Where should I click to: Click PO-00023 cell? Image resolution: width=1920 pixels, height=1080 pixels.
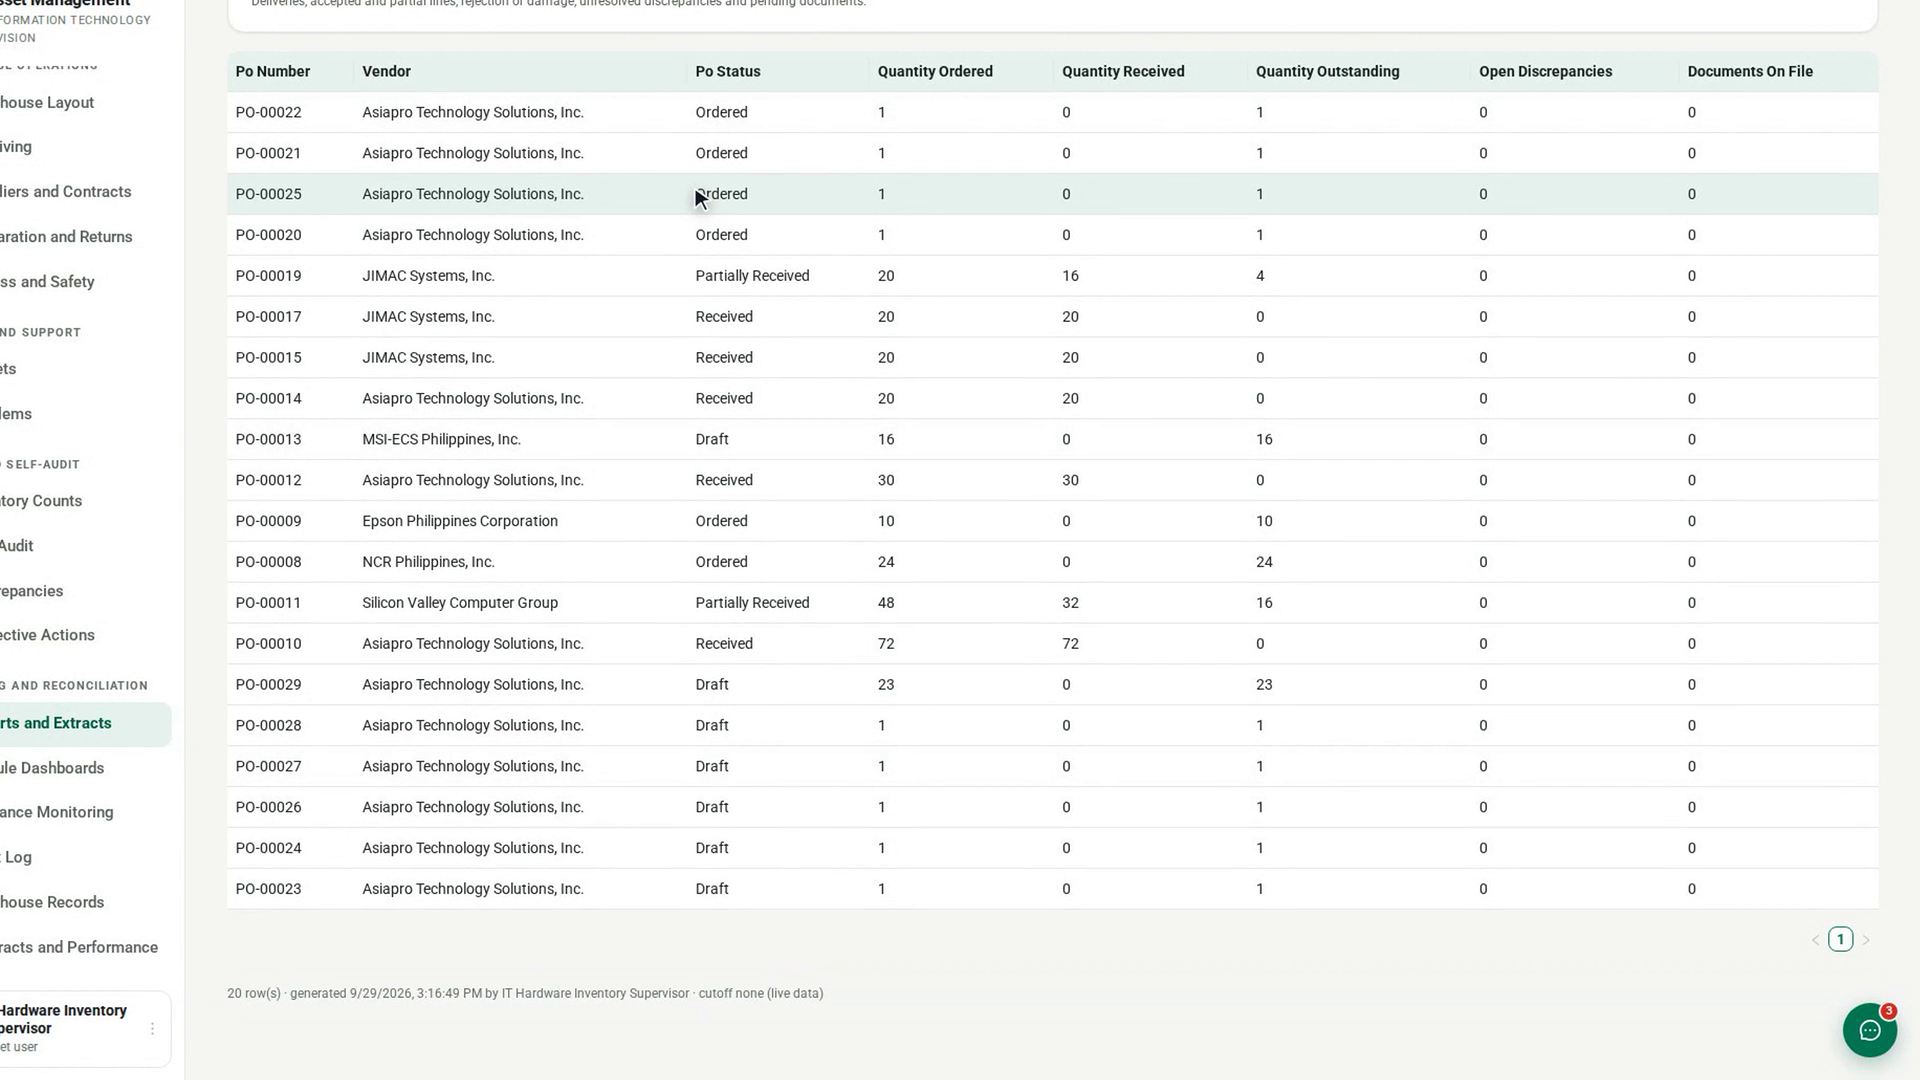[268, 890]
